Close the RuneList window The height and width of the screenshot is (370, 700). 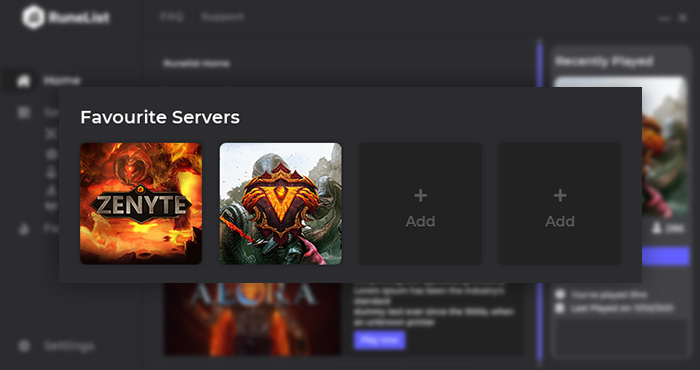tap(683, 18)
